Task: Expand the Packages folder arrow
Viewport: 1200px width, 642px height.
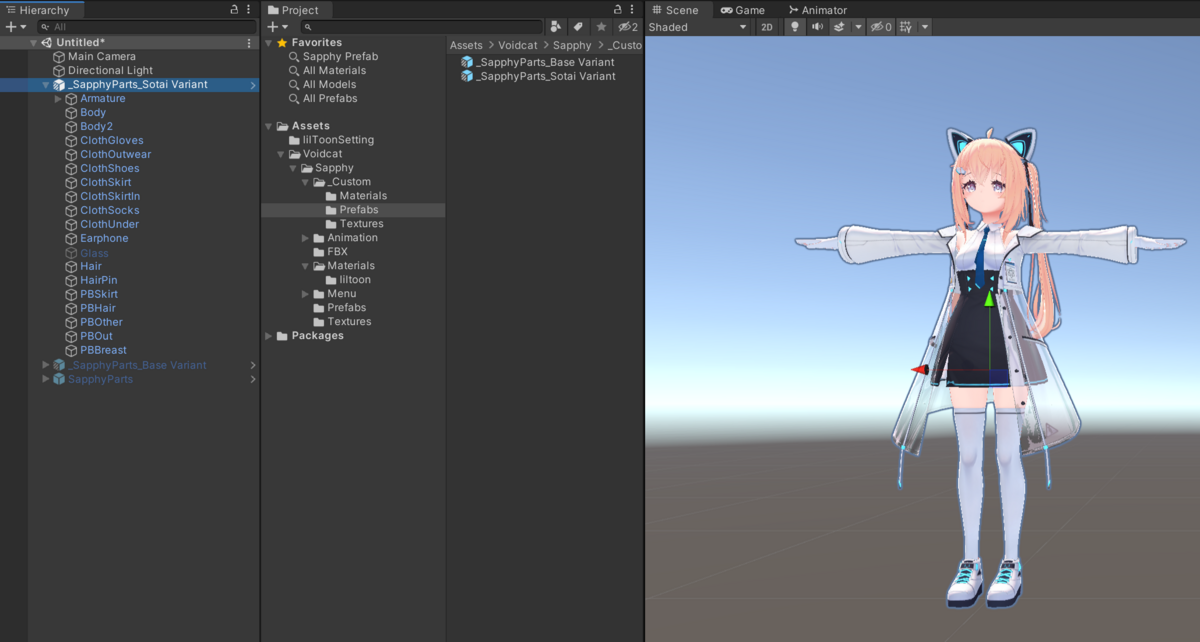Action: pyautogui.click(x=268, y=337)
